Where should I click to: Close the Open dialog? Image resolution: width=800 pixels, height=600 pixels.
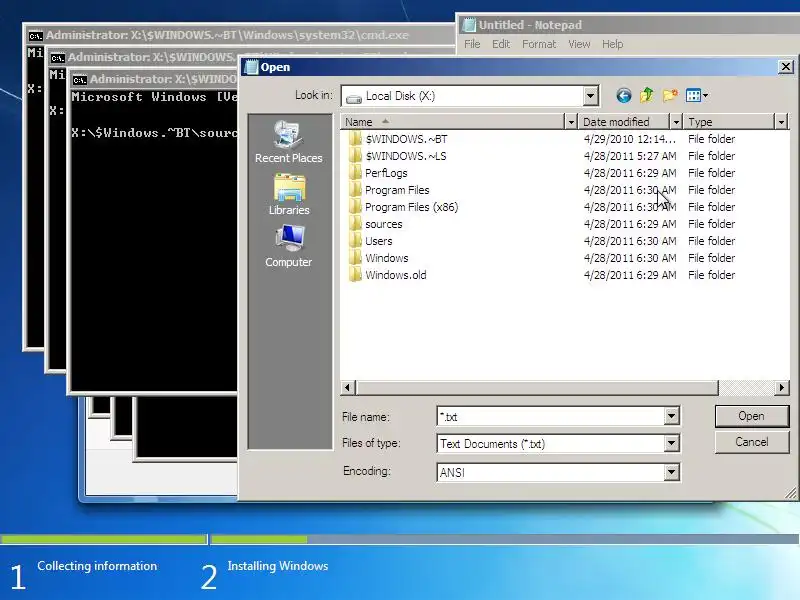(786, 67)
